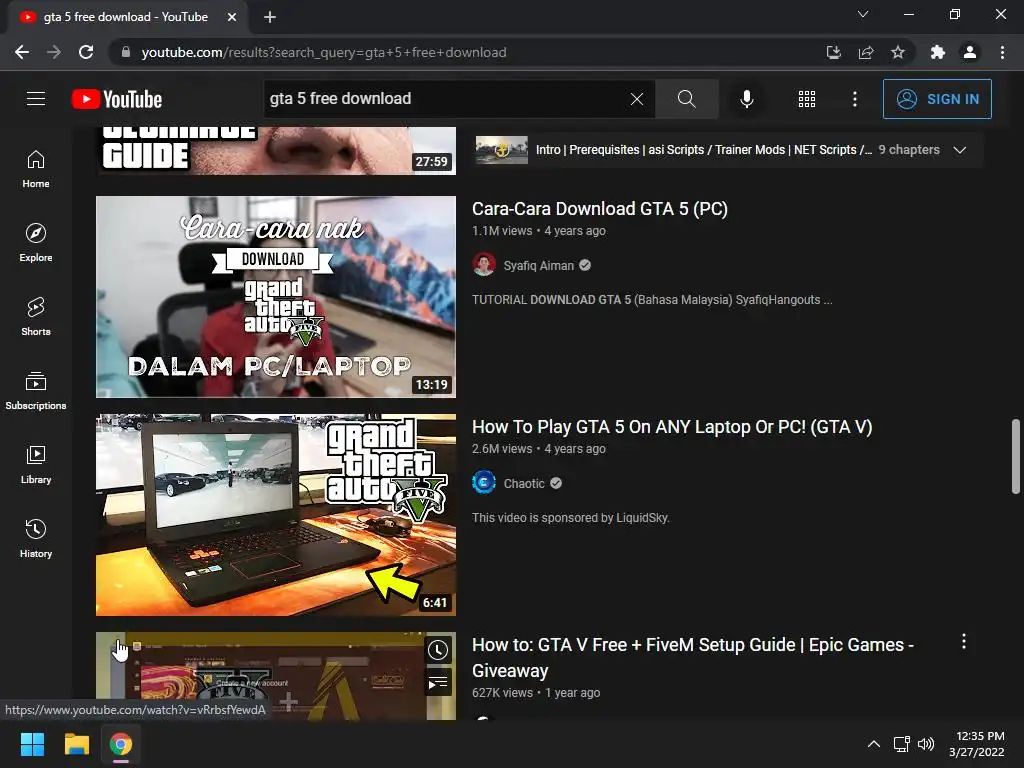Click the install app icon in address bar
Image resolution: width=1024 pixels, height=768 pixels.
tap(833, 52)
